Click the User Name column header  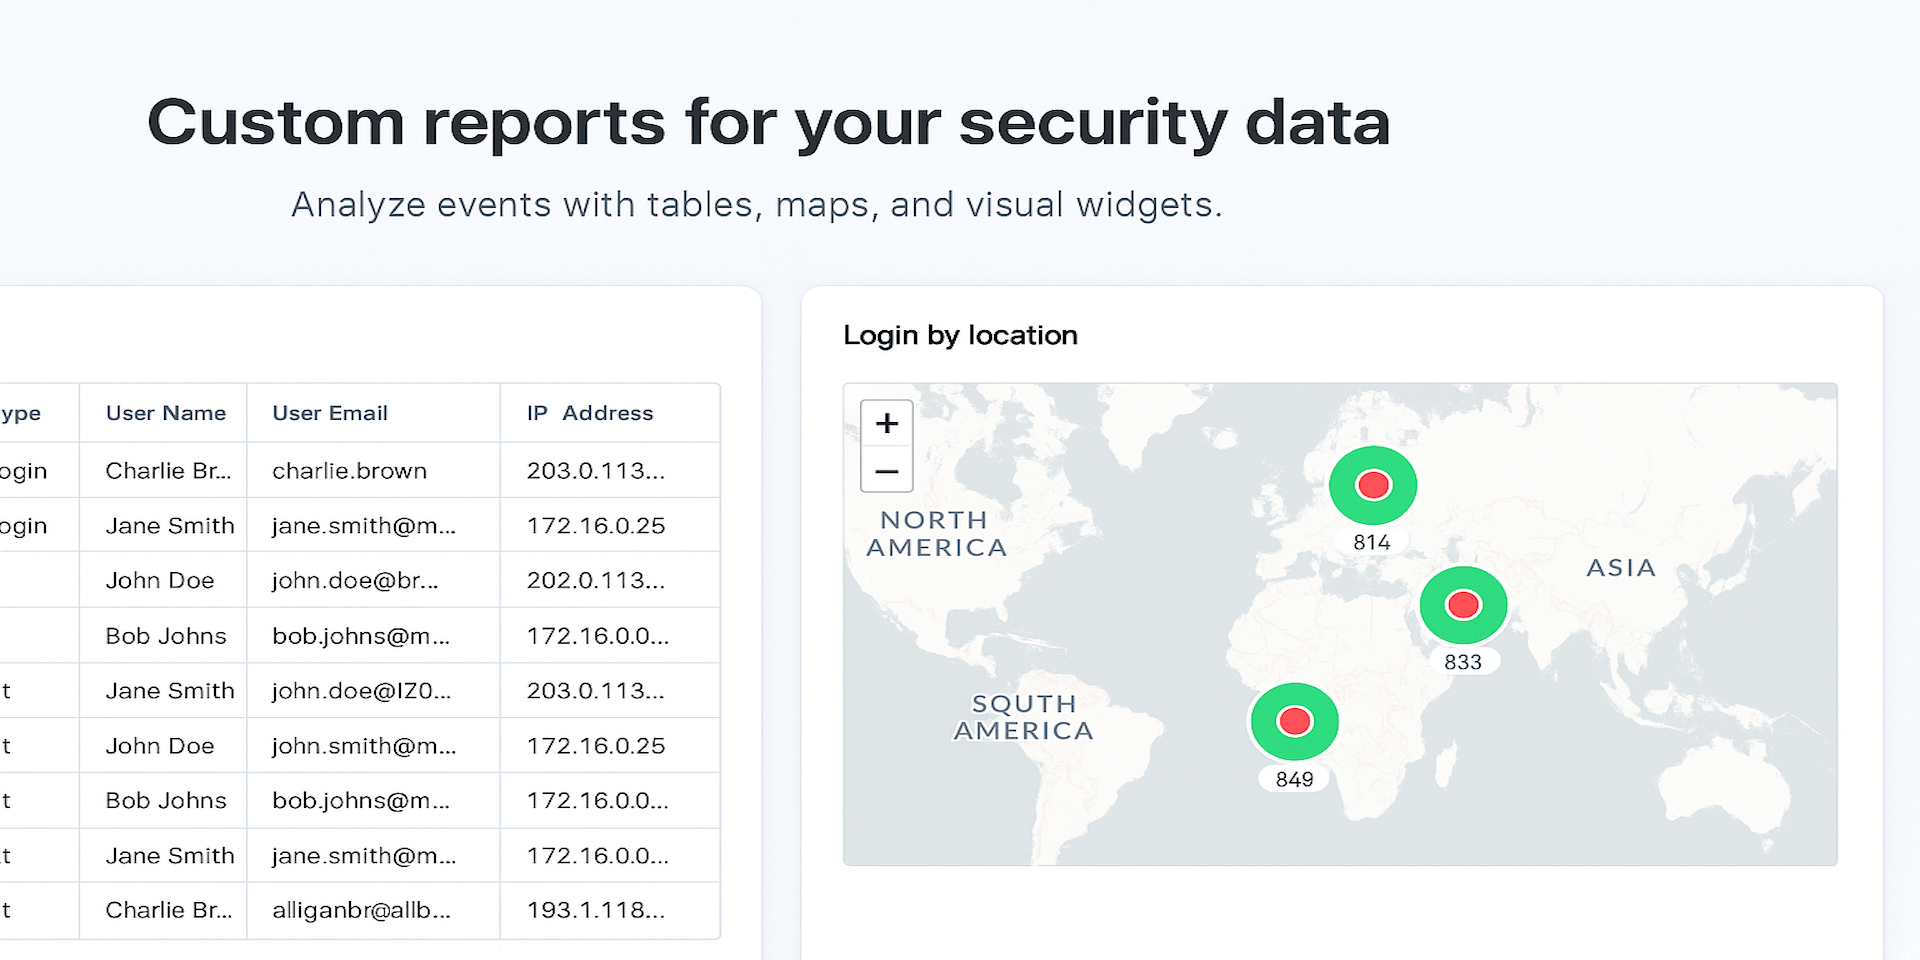point(166,413)
